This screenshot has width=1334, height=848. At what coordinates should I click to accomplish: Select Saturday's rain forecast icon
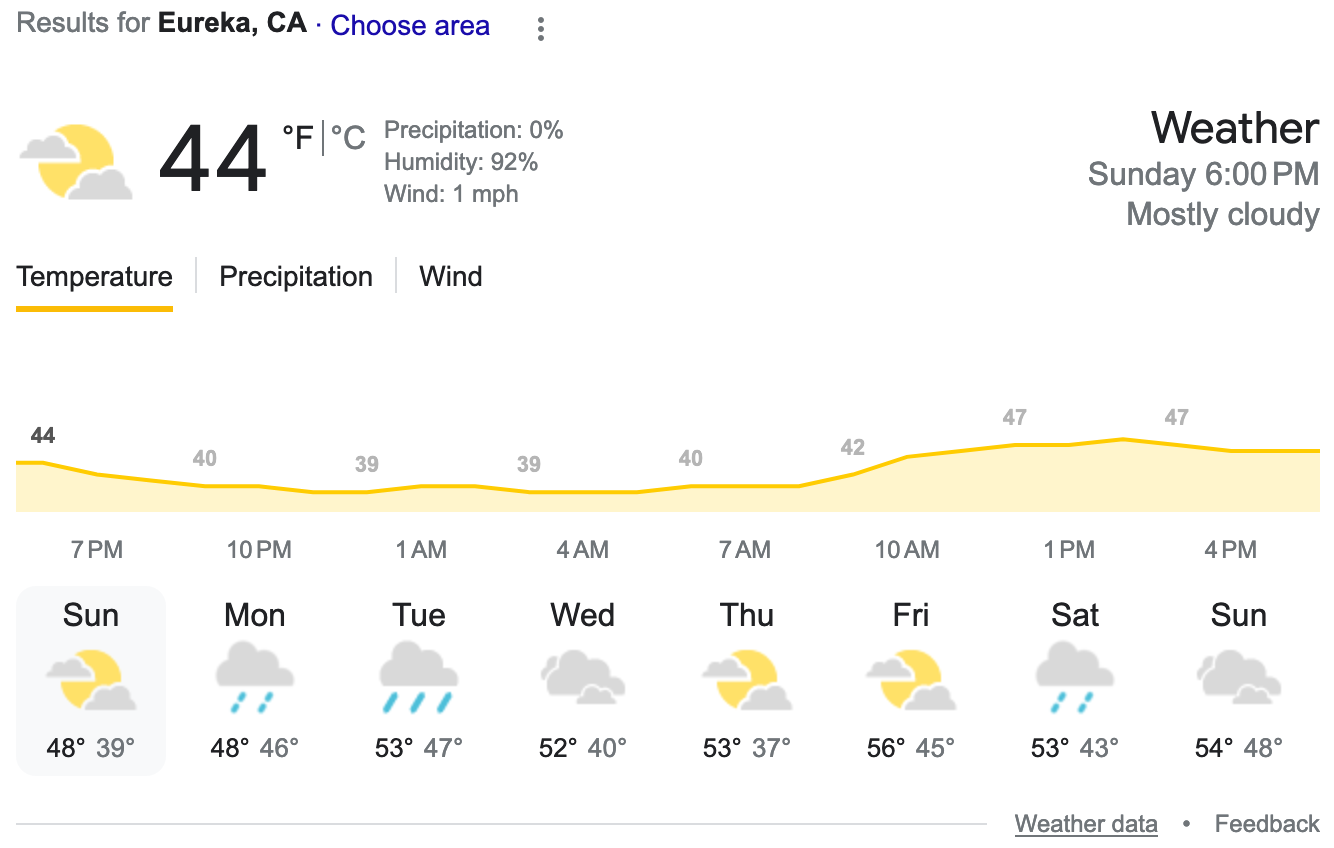pos(1075,678)
